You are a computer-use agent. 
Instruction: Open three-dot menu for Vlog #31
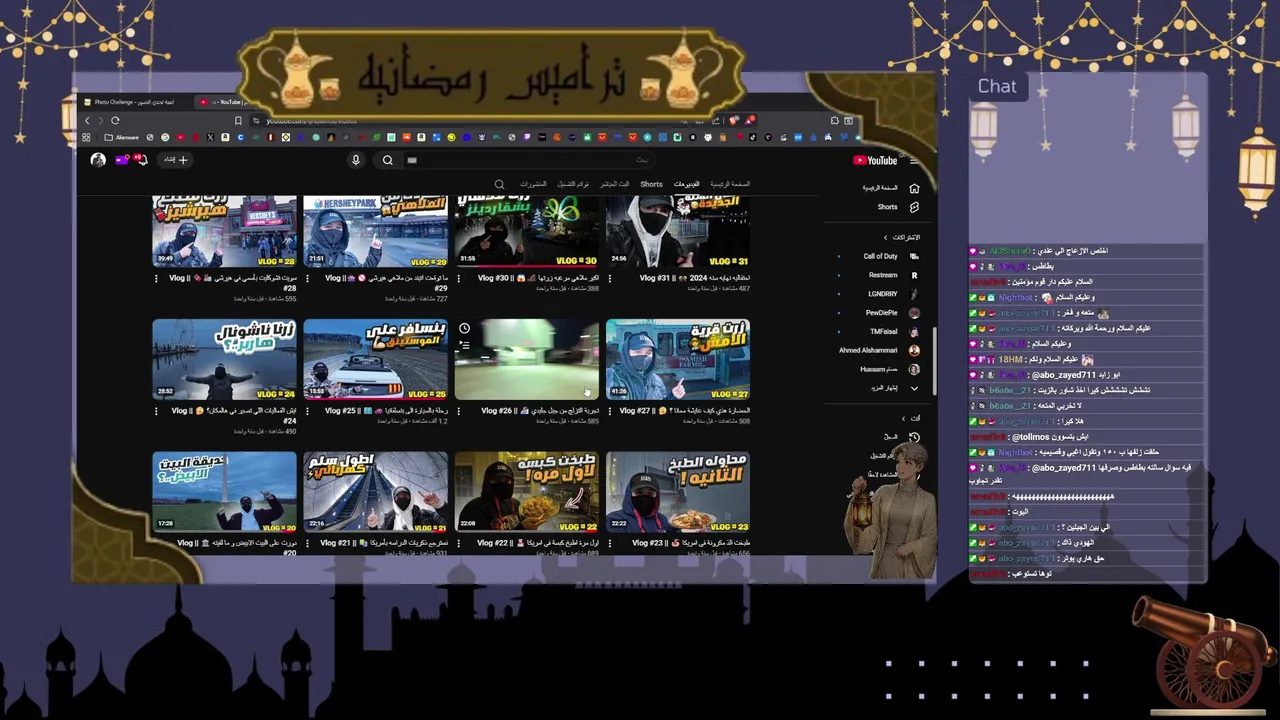609,278
